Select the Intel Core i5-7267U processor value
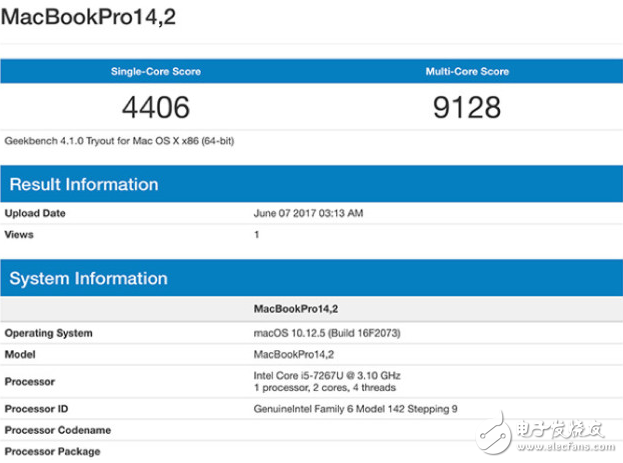 click(x=327, y=375)
